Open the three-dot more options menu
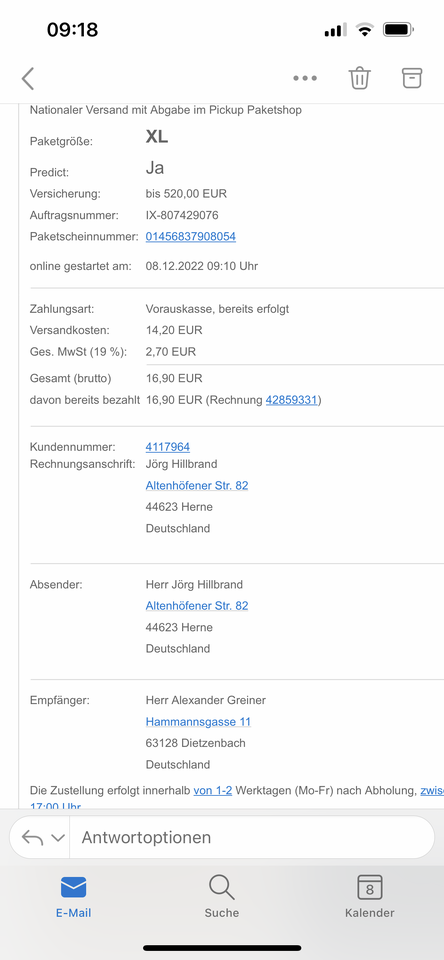The image size is (444, 960). [304, 78]
